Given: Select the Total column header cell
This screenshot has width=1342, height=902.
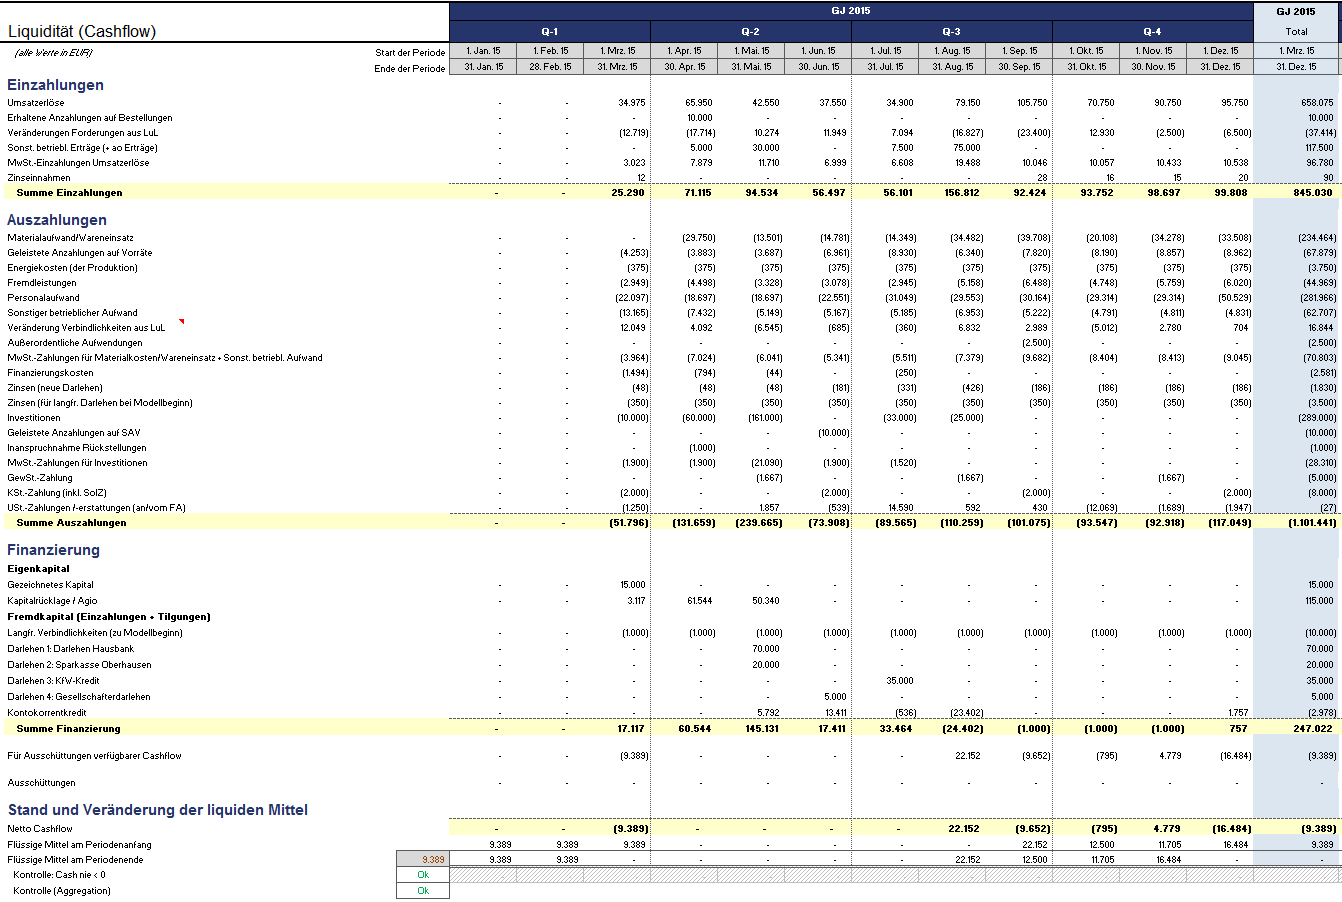Looking at the screenshot, I should pos(1296,32).
